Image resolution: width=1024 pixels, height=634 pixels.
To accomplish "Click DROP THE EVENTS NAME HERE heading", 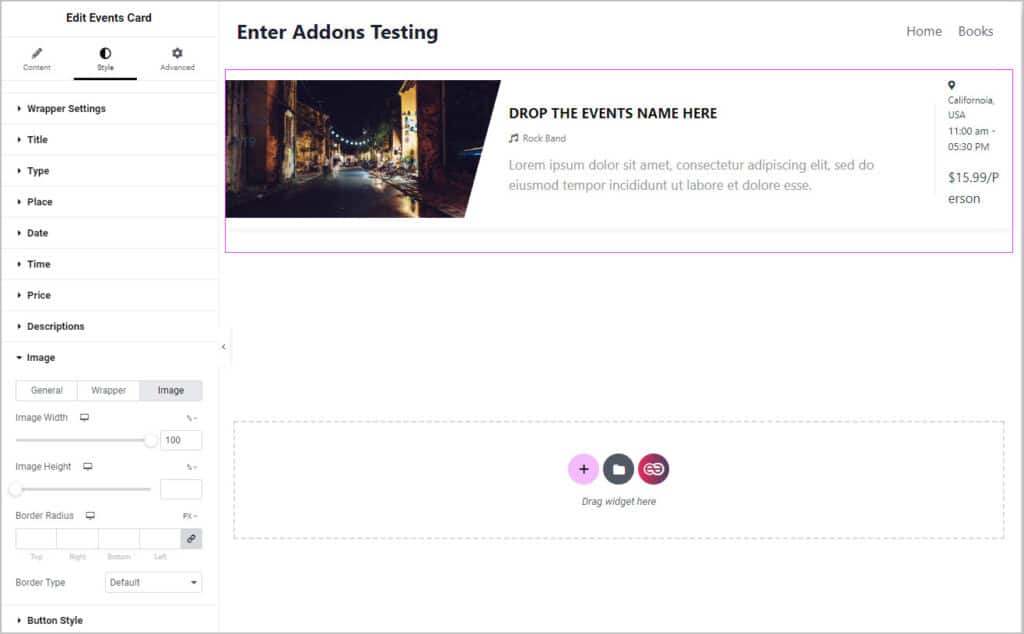I will pyautogui.click(x=613, y=114).
